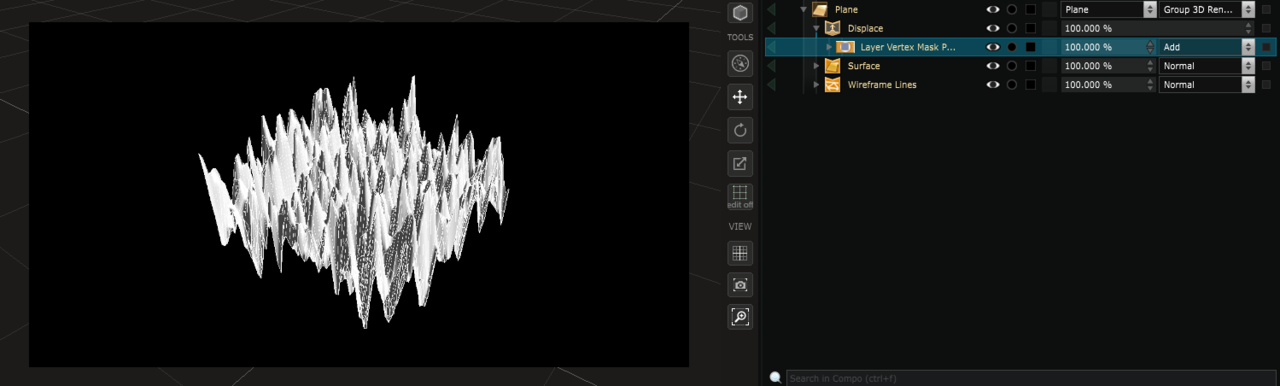The width and height of the screenshot is (1280, 386).
Task: Click the camera frame view icon
Action: click(740, 285)
